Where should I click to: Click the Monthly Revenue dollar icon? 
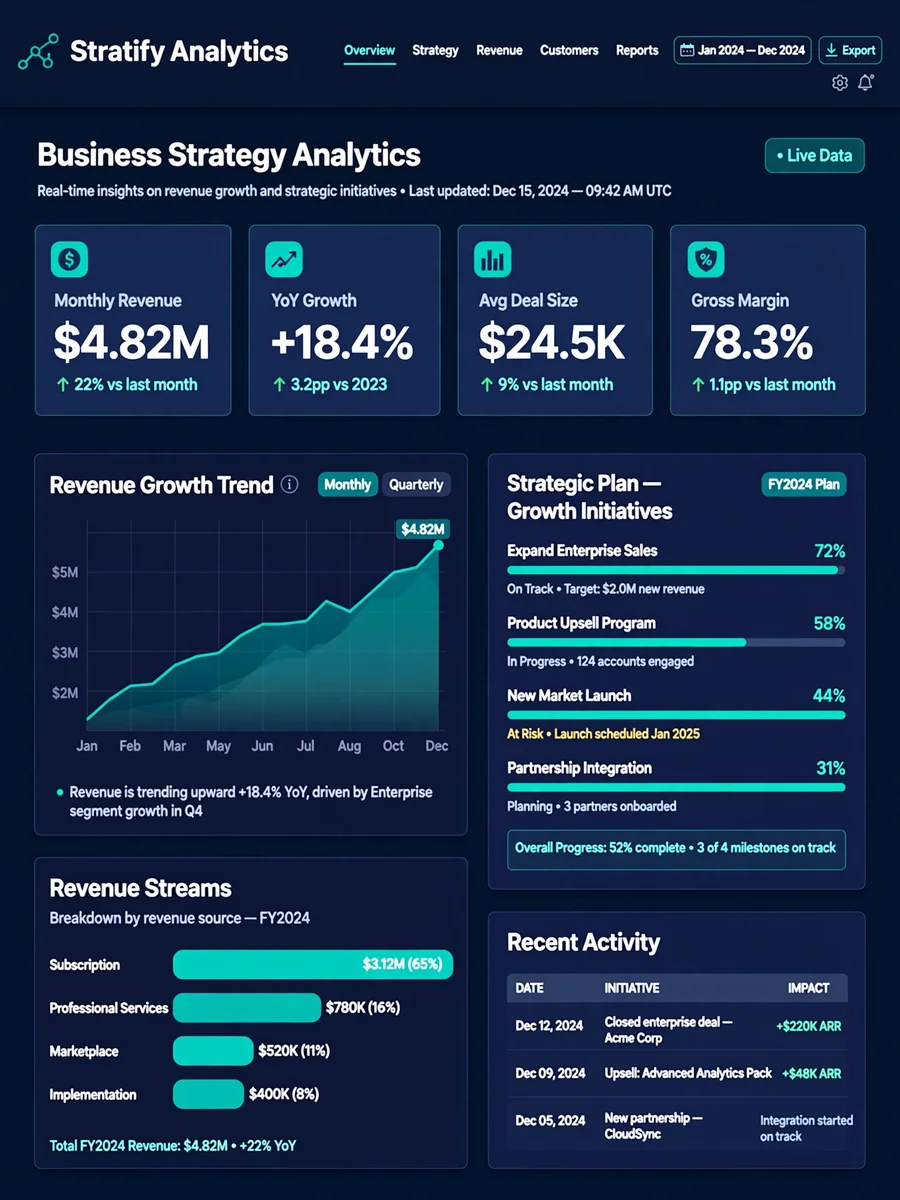[x=69, y=260]
